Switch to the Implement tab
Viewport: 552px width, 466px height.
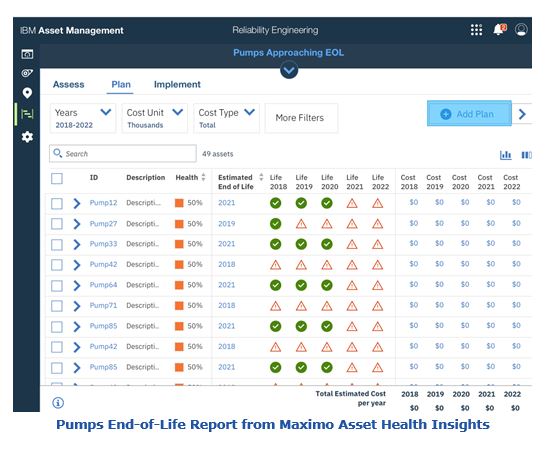tap(177, 84)
